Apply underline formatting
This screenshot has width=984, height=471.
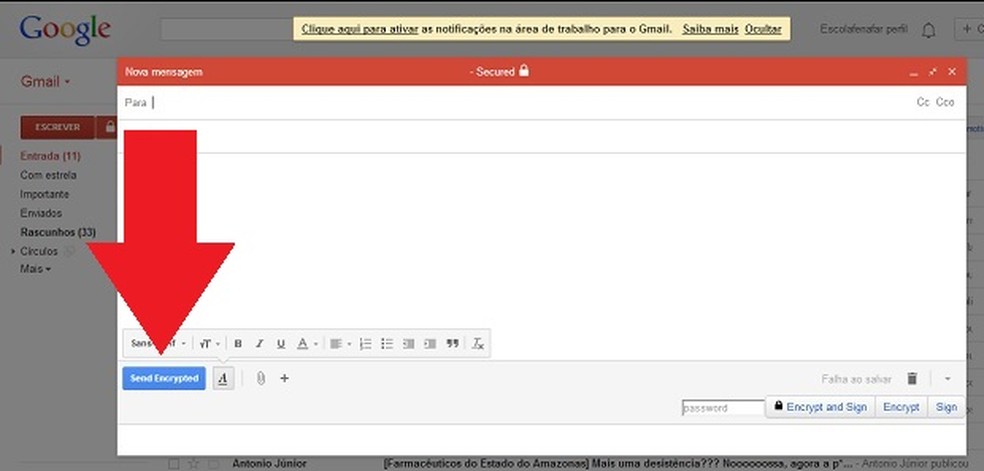(281, 344)
